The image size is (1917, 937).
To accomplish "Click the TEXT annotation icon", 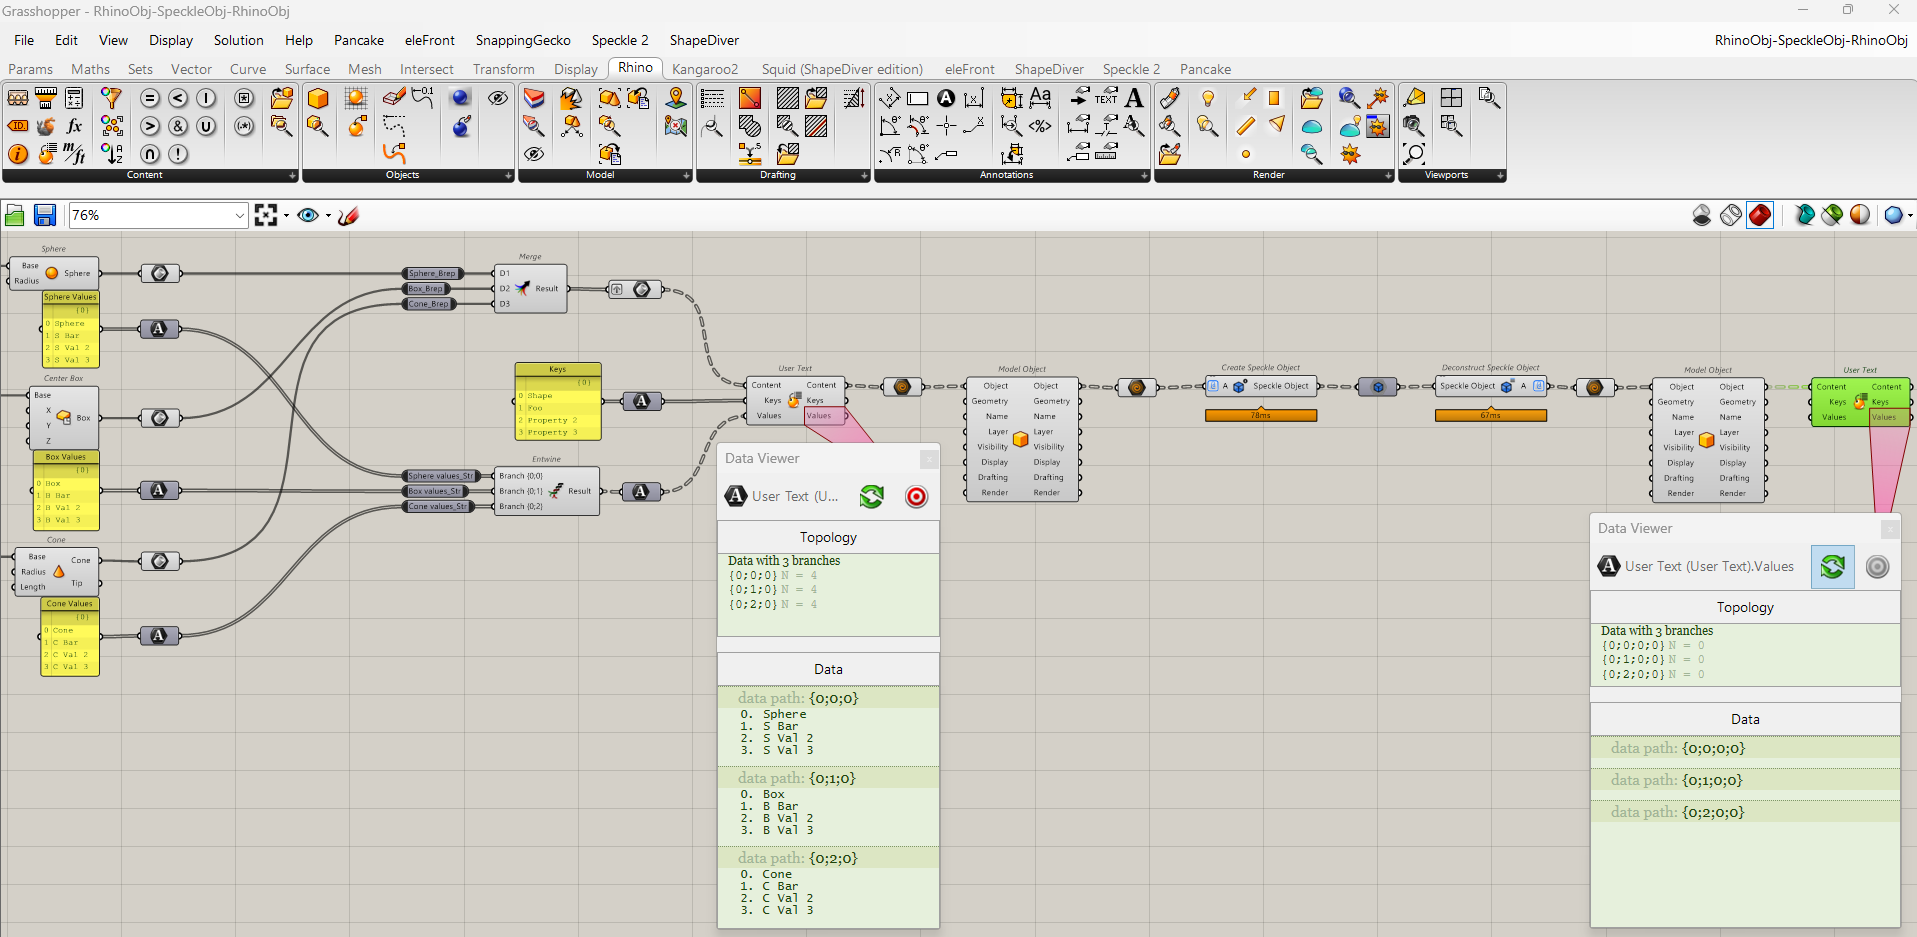I will pos(1106,98).
